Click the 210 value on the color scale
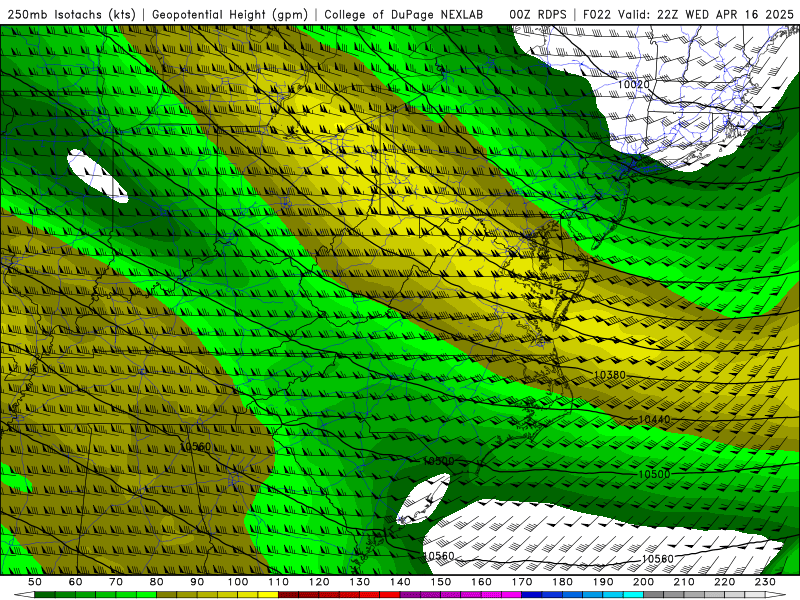This screenshot has height=600, width=800. point(684,582)
